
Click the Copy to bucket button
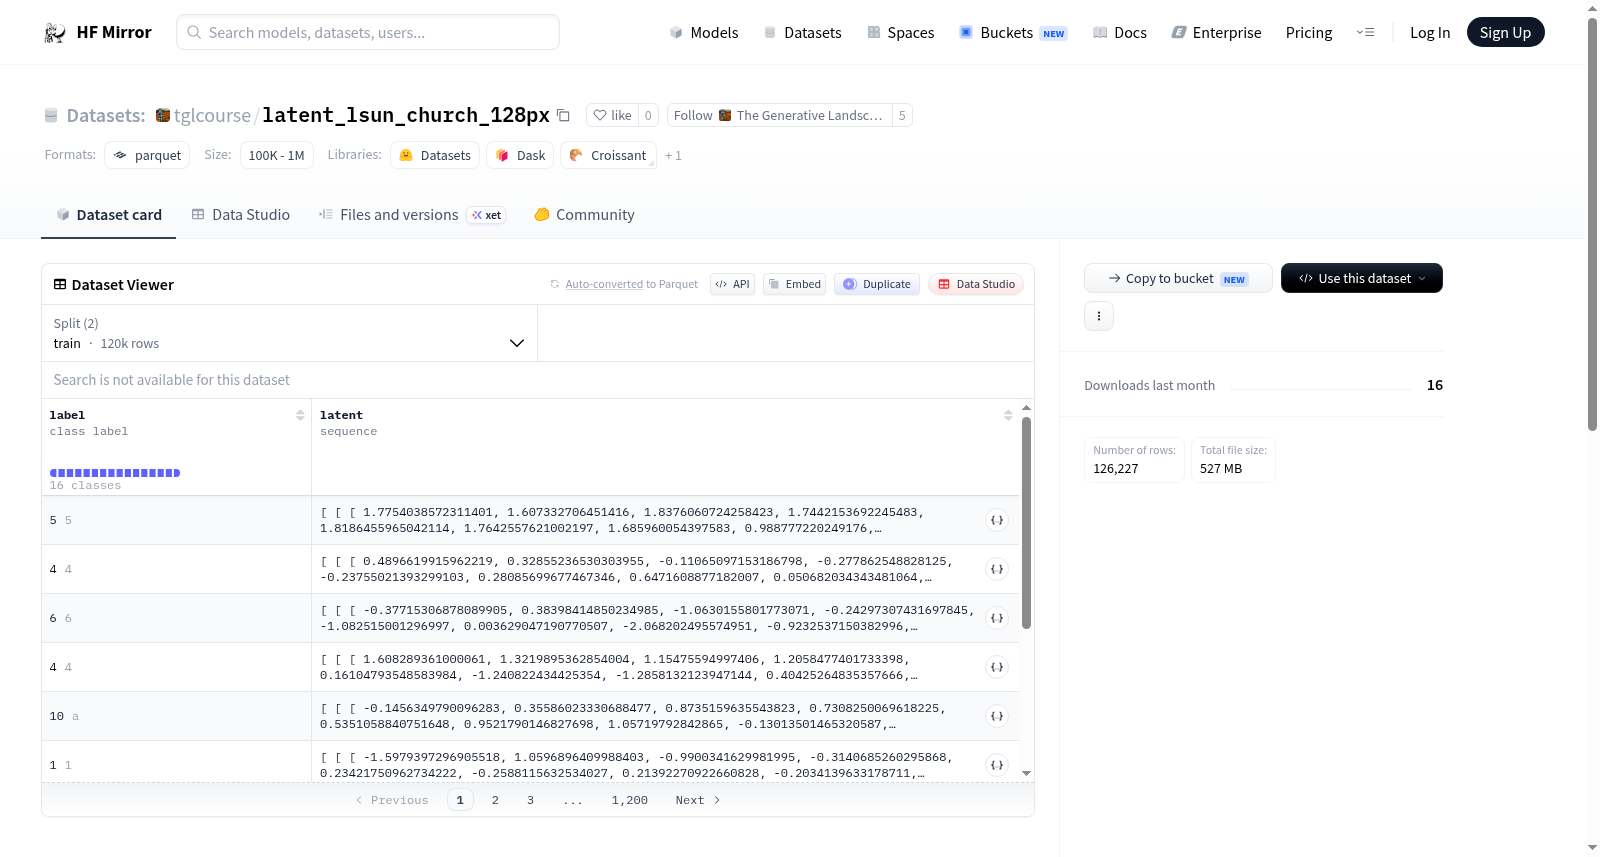(x=1178, y=278)
